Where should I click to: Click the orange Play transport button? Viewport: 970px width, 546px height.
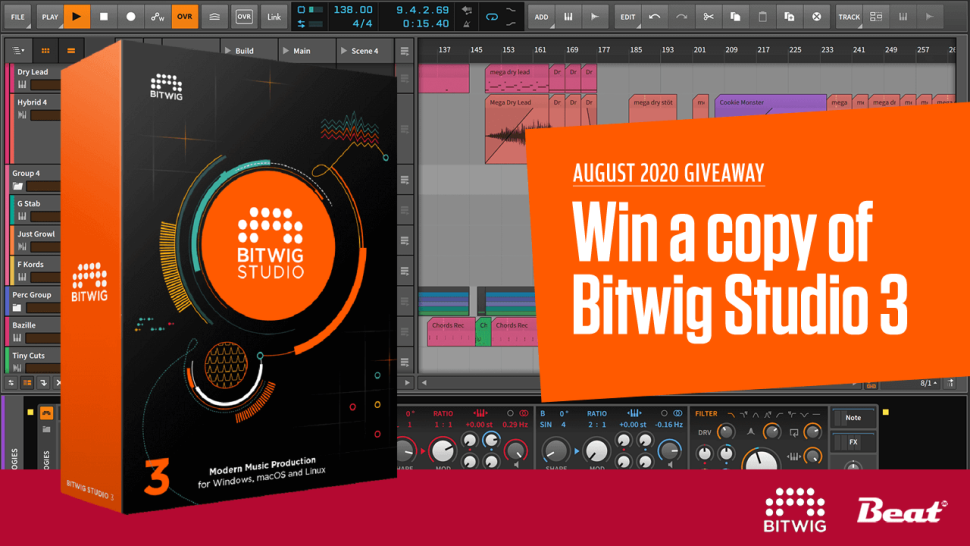point(77,17)
